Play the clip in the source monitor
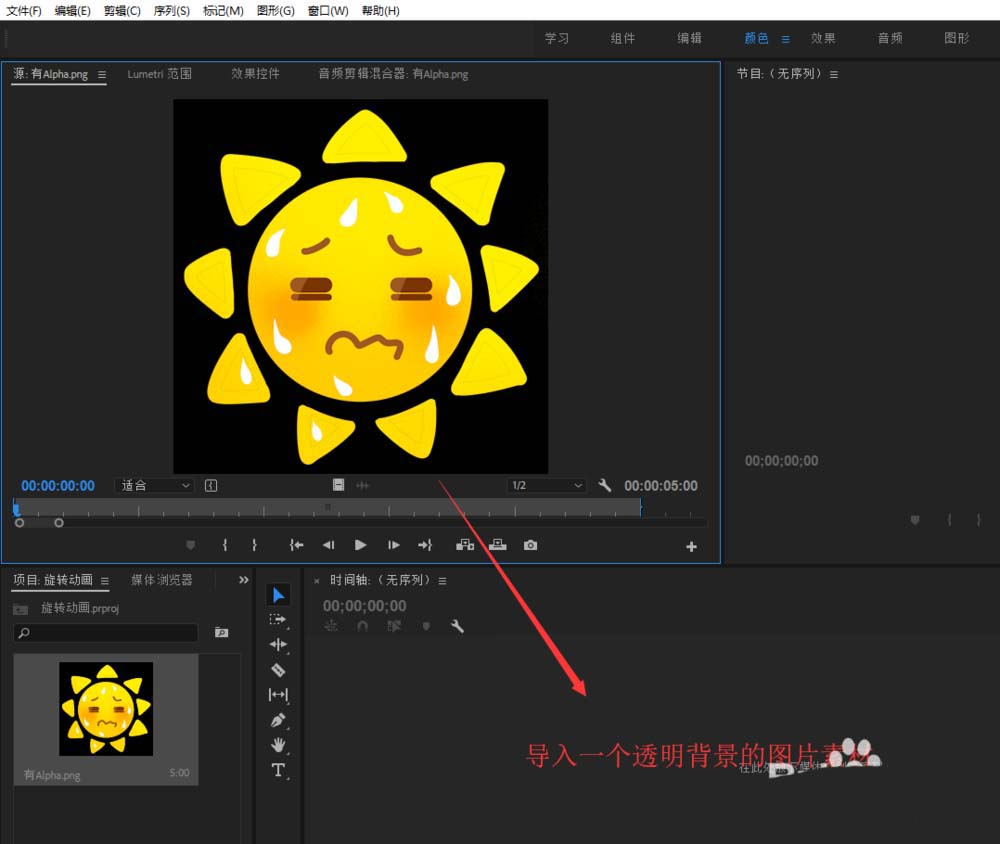 click(359, 545)
